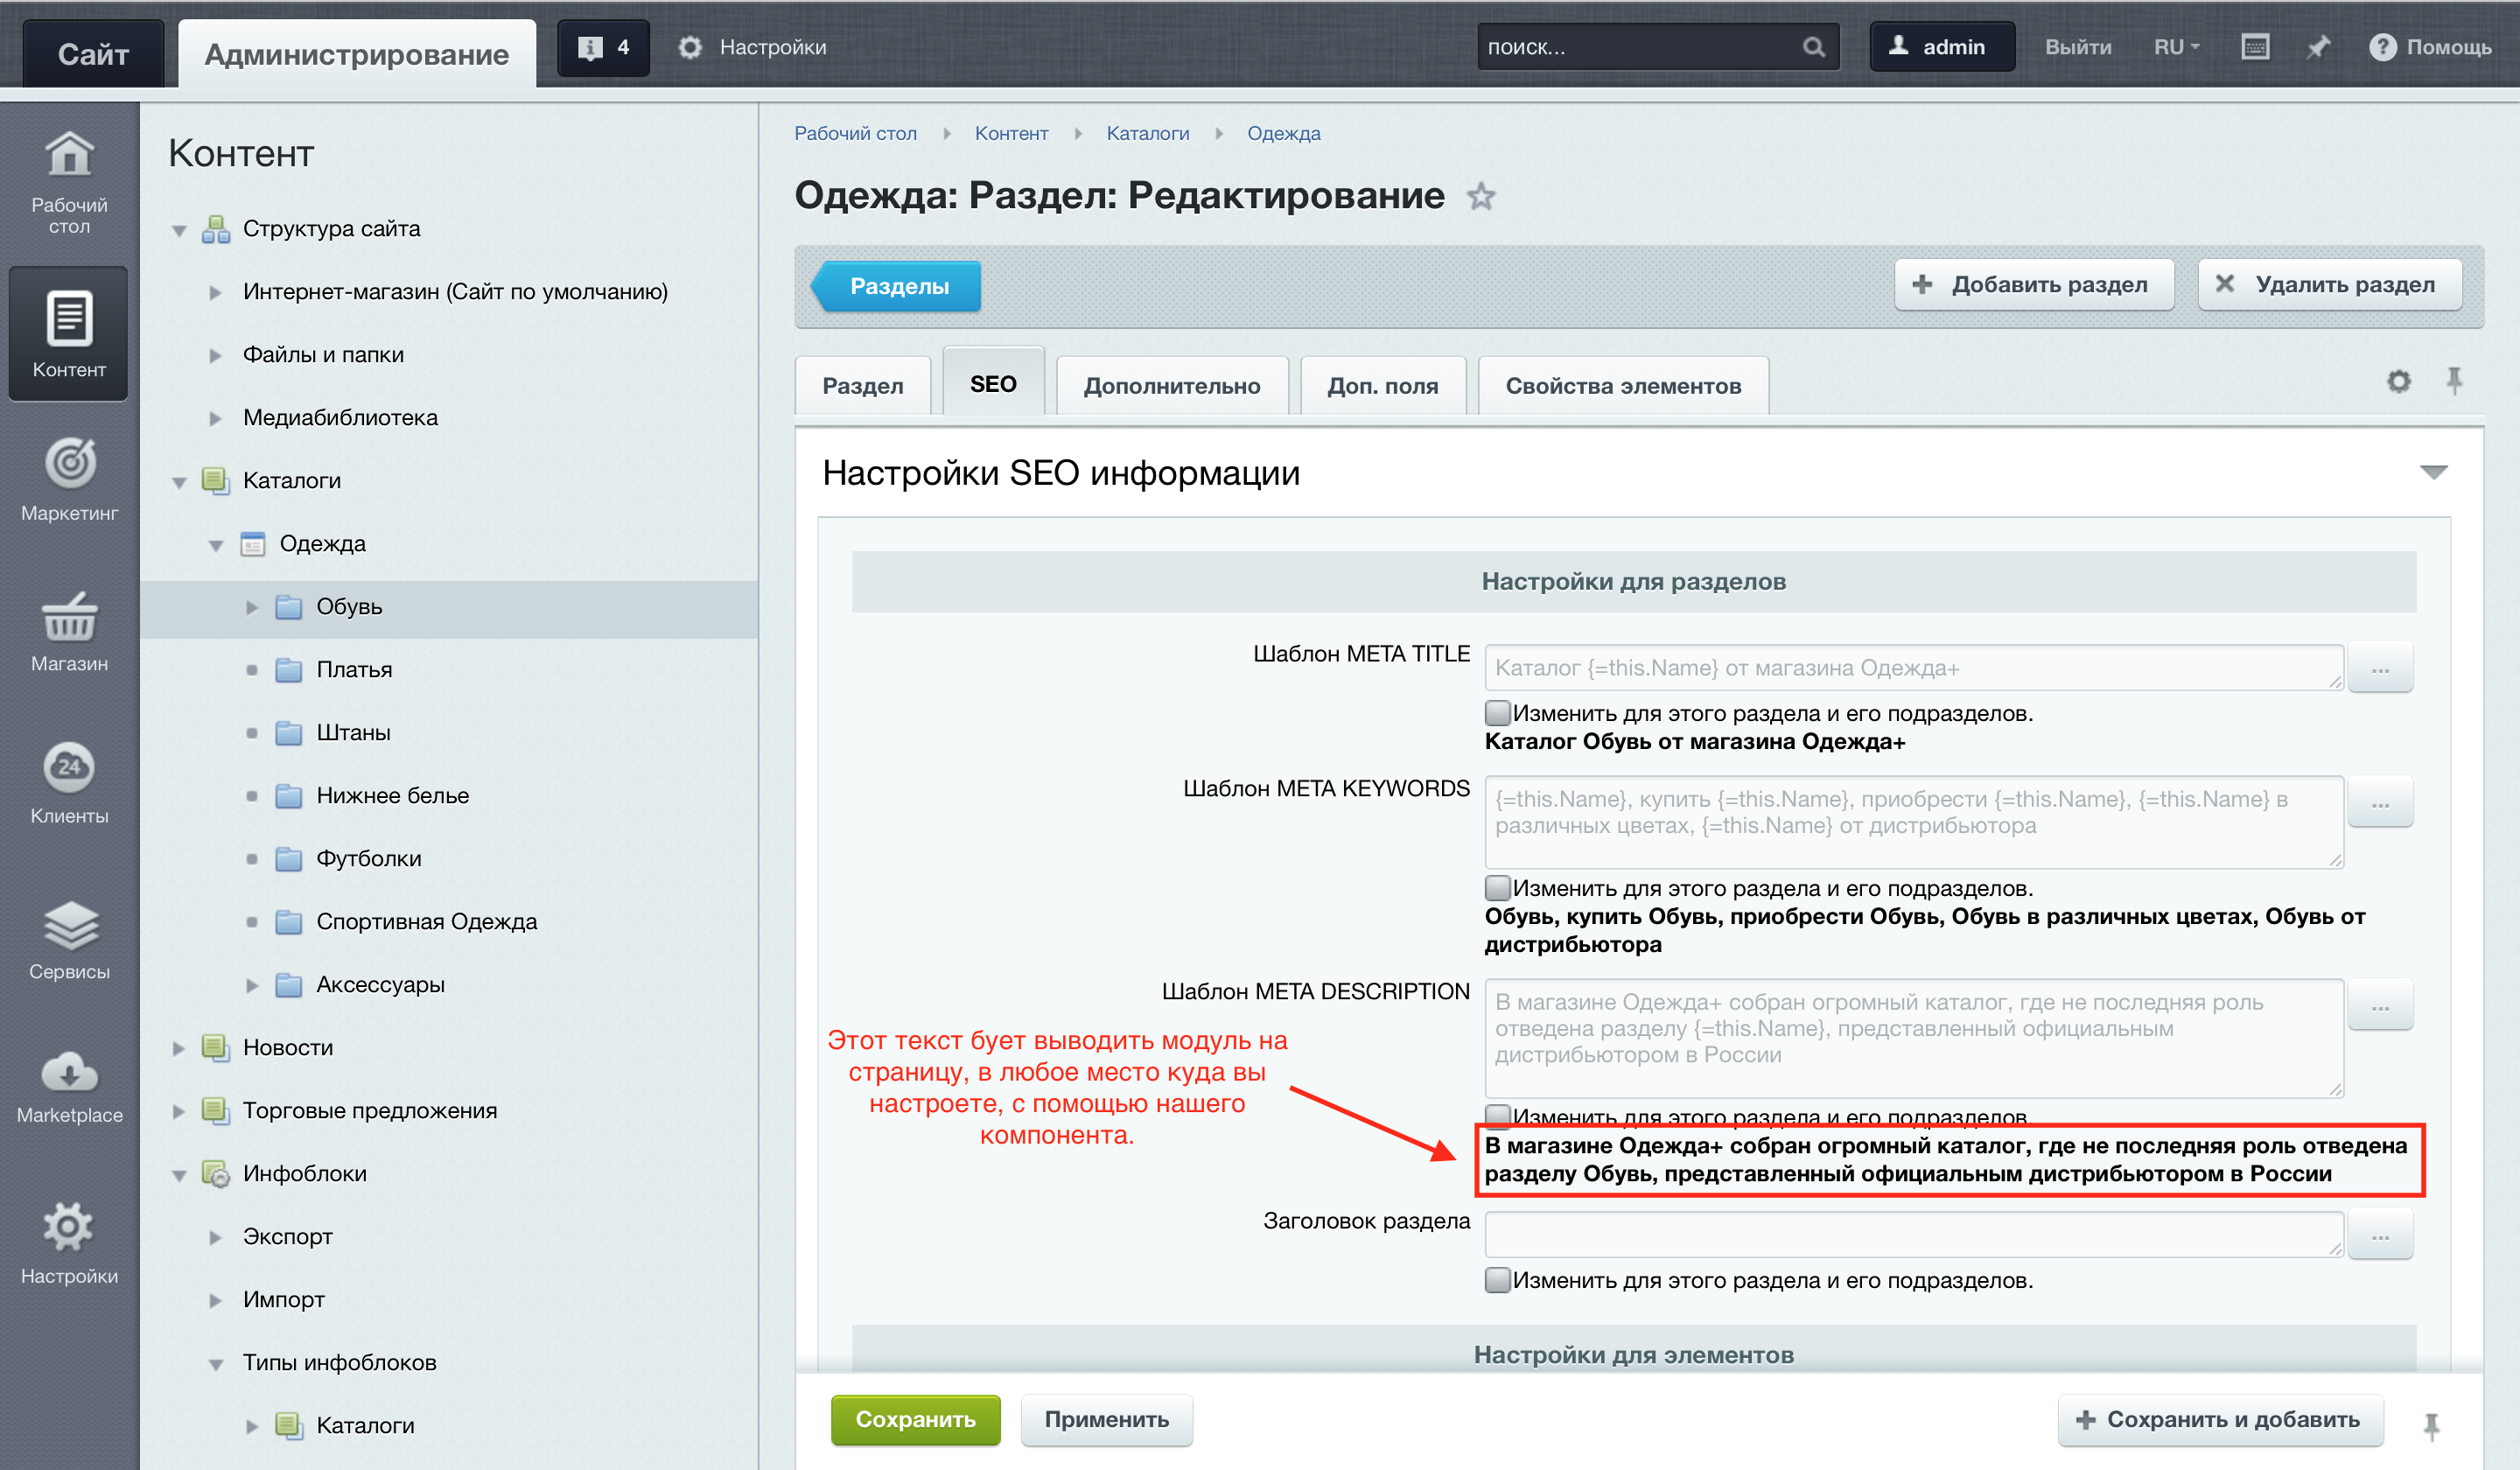Open the Свойства элементов tab

click(x=1622, y=386)
